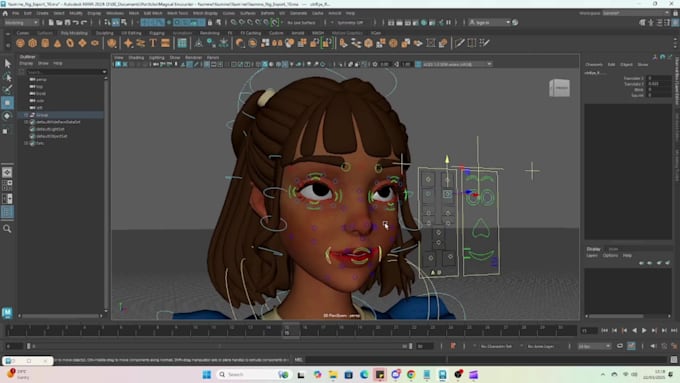
Task: Click the range slider right handle
Action: 410,346
